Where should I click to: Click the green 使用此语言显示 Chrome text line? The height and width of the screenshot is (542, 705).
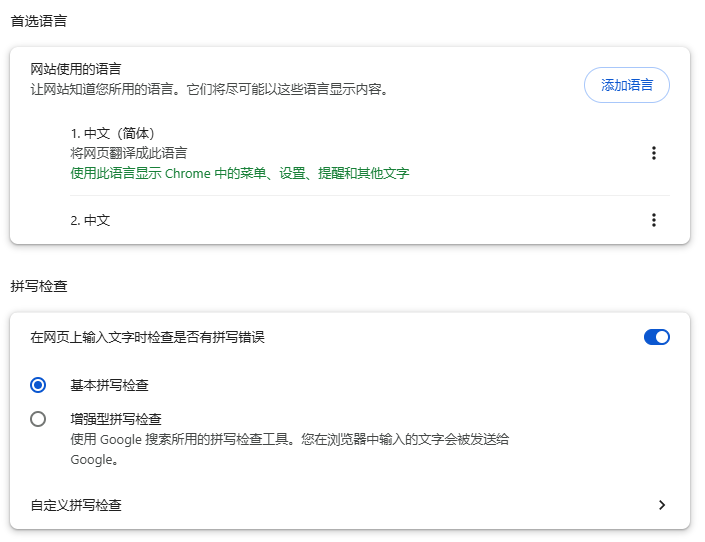pos(240,173)
